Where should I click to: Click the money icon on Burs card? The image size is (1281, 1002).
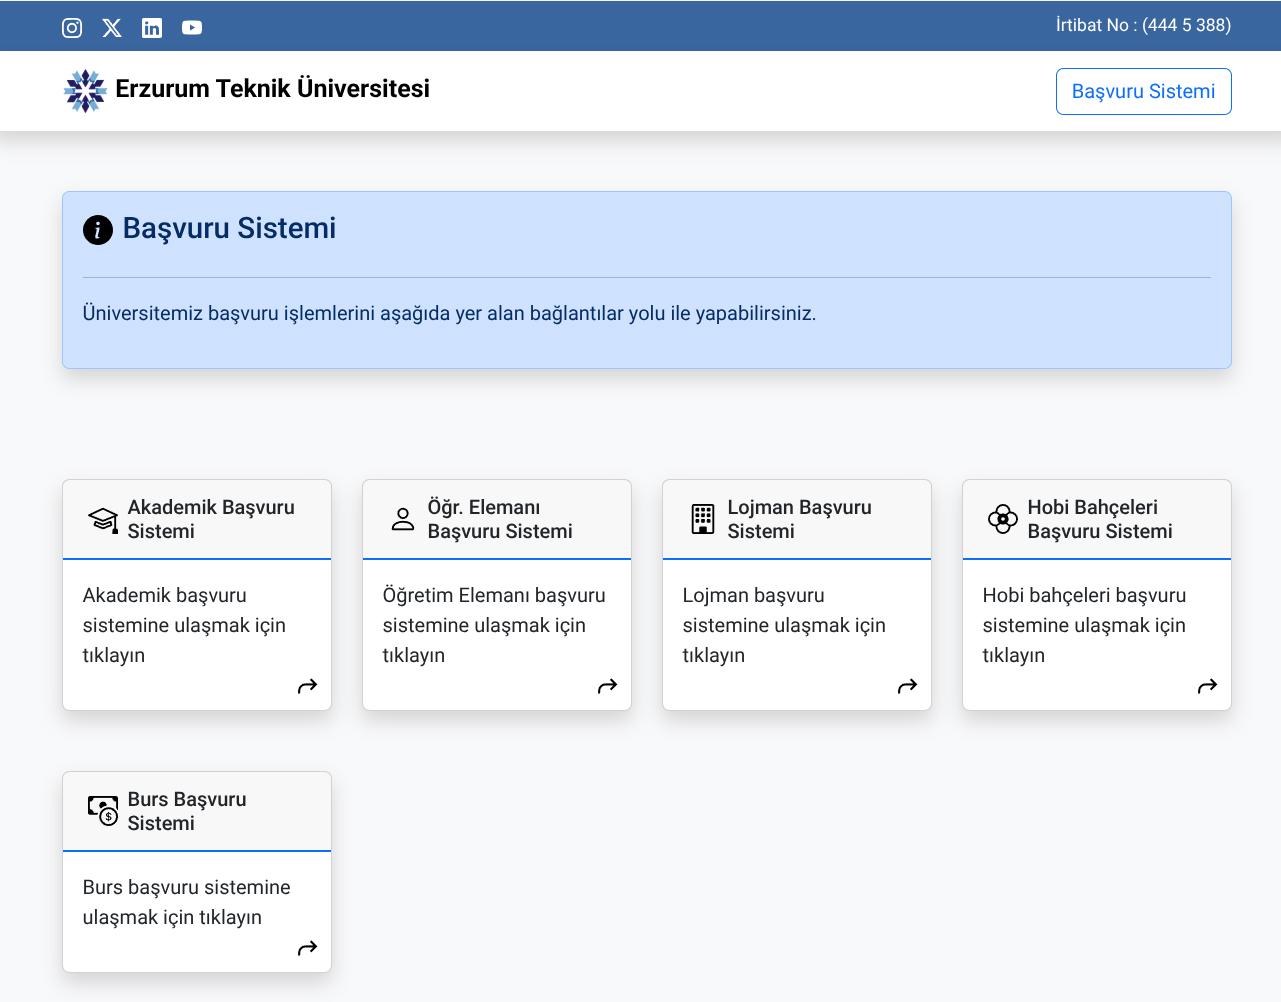[103, 811]
